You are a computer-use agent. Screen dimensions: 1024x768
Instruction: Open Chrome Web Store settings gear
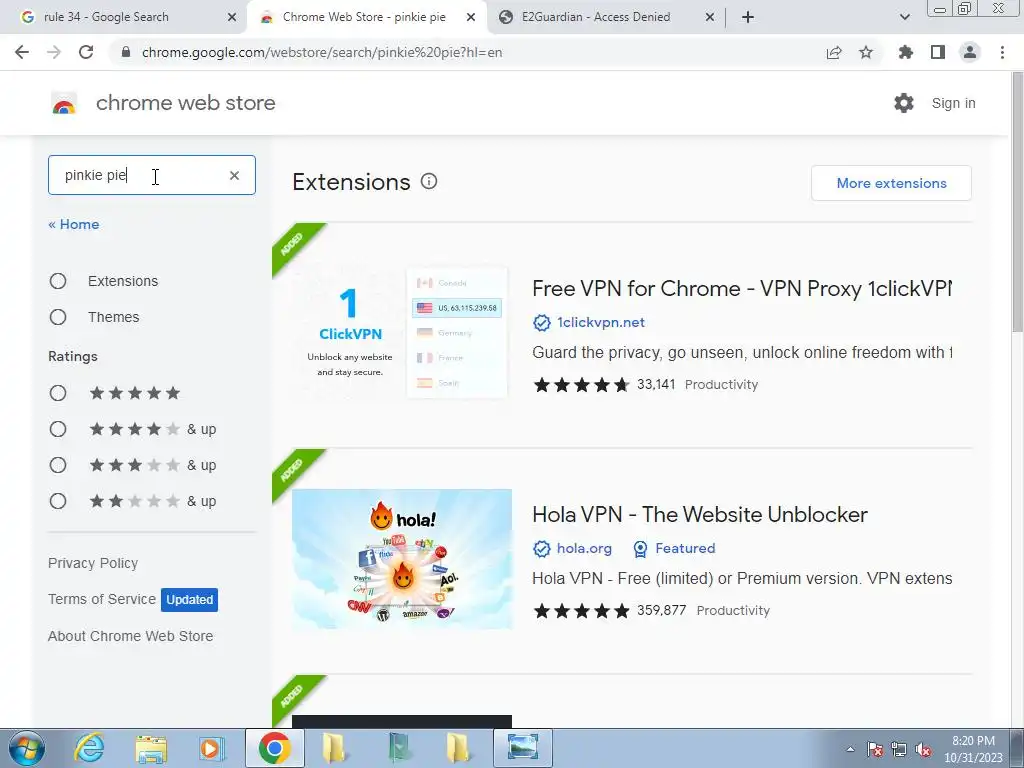[x=904, y=103]
